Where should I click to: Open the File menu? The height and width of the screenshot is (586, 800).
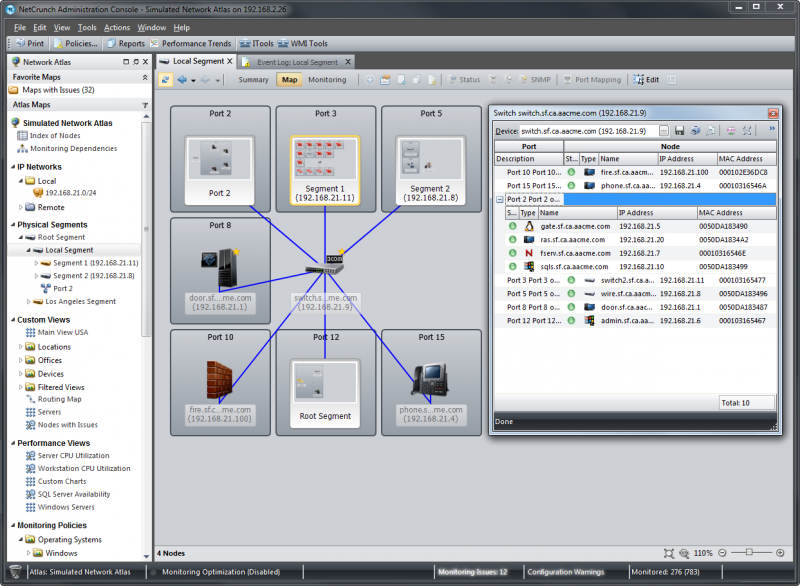20,28
